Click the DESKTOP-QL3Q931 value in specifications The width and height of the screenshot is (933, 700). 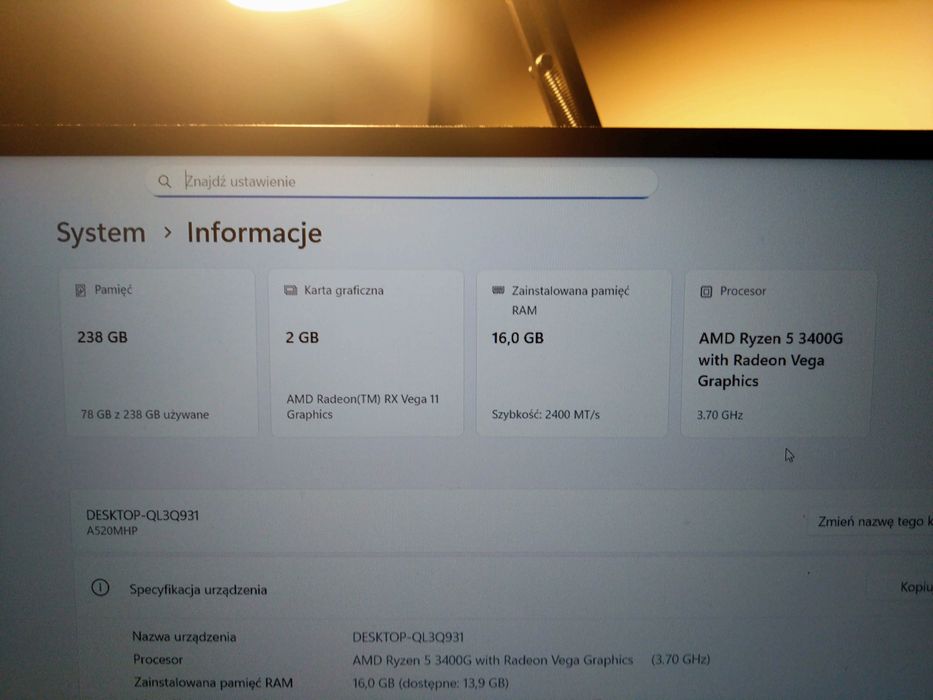pyautogui.click(x=408, y=637)
